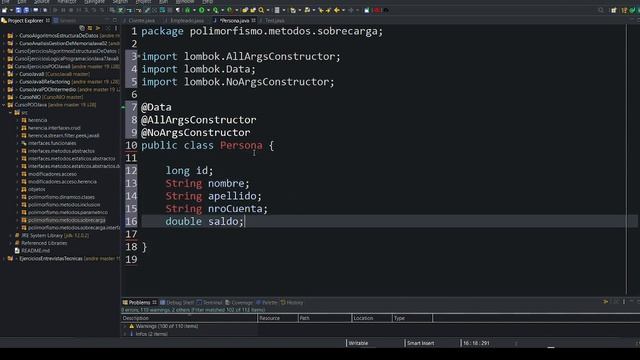Click the 'String nroCuenta;' code line

(216, 209)
